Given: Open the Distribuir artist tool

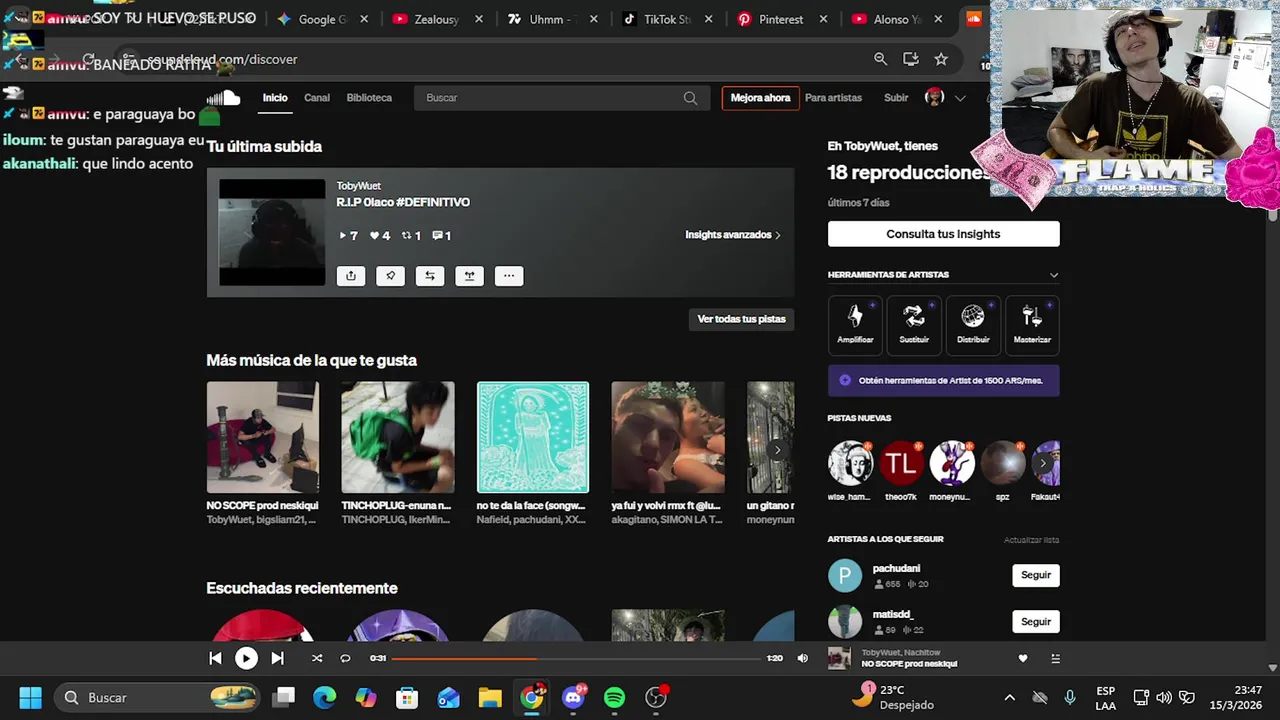Looking at the screenshot, I should (x=973, y=325).
